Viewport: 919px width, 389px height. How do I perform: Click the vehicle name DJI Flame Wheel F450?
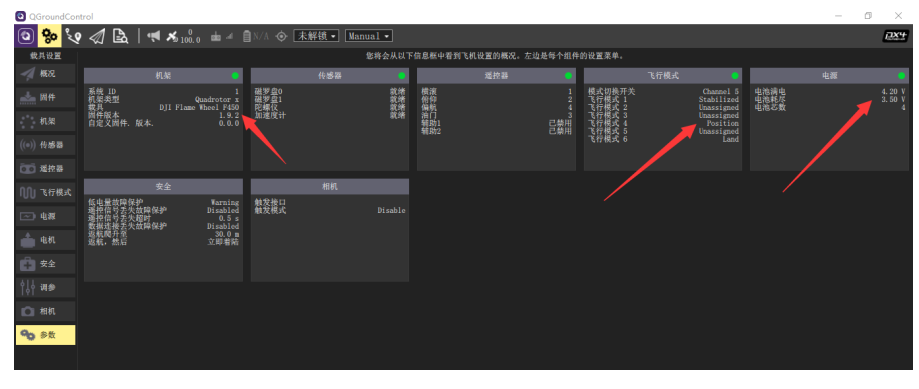tap(199, 108)
